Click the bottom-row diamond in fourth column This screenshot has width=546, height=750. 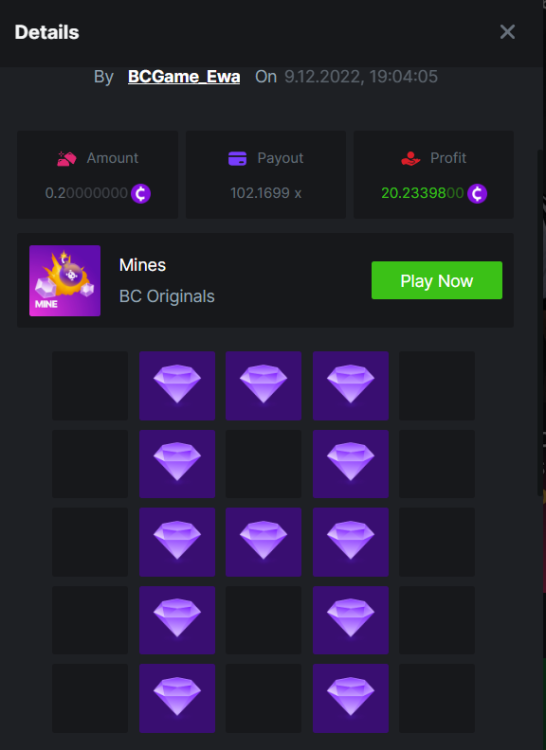pyautogui.click(x=350, y=698)
